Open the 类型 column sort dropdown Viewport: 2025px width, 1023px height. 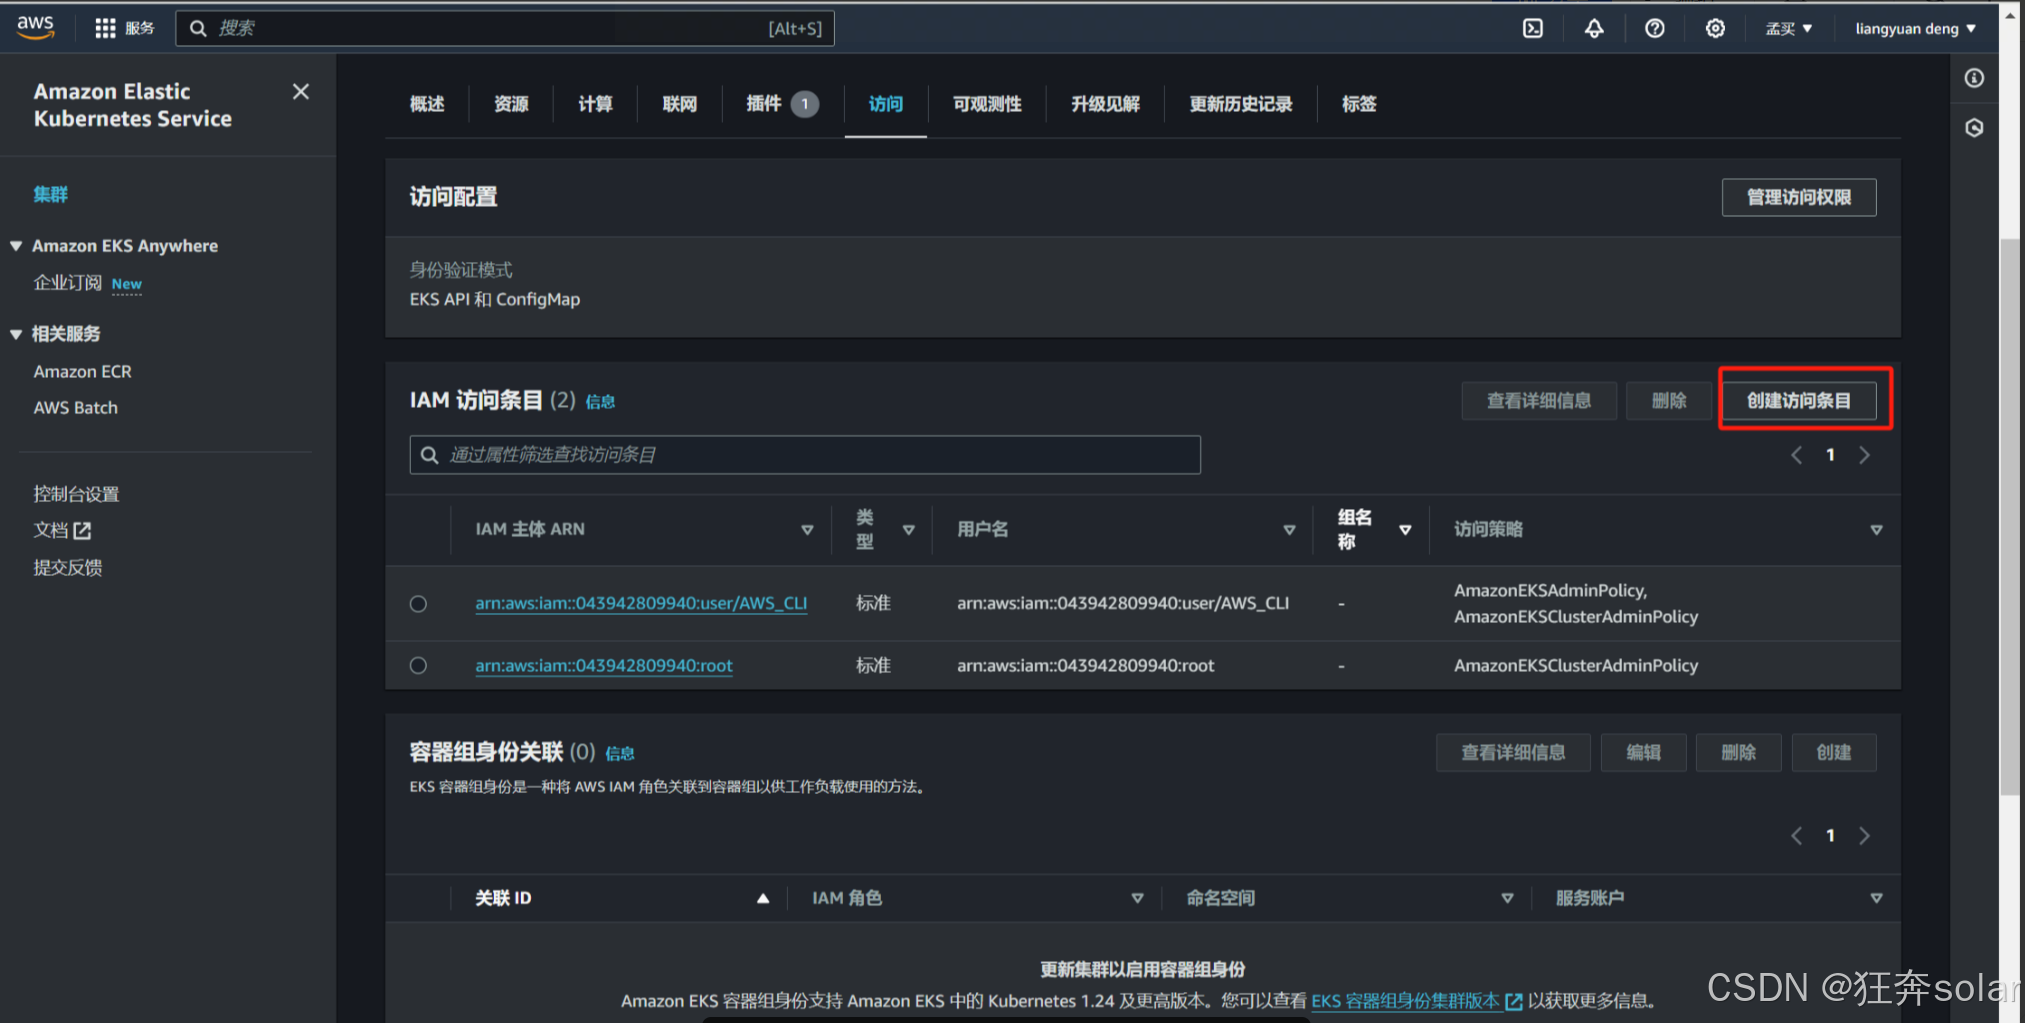tap(909, 530)
